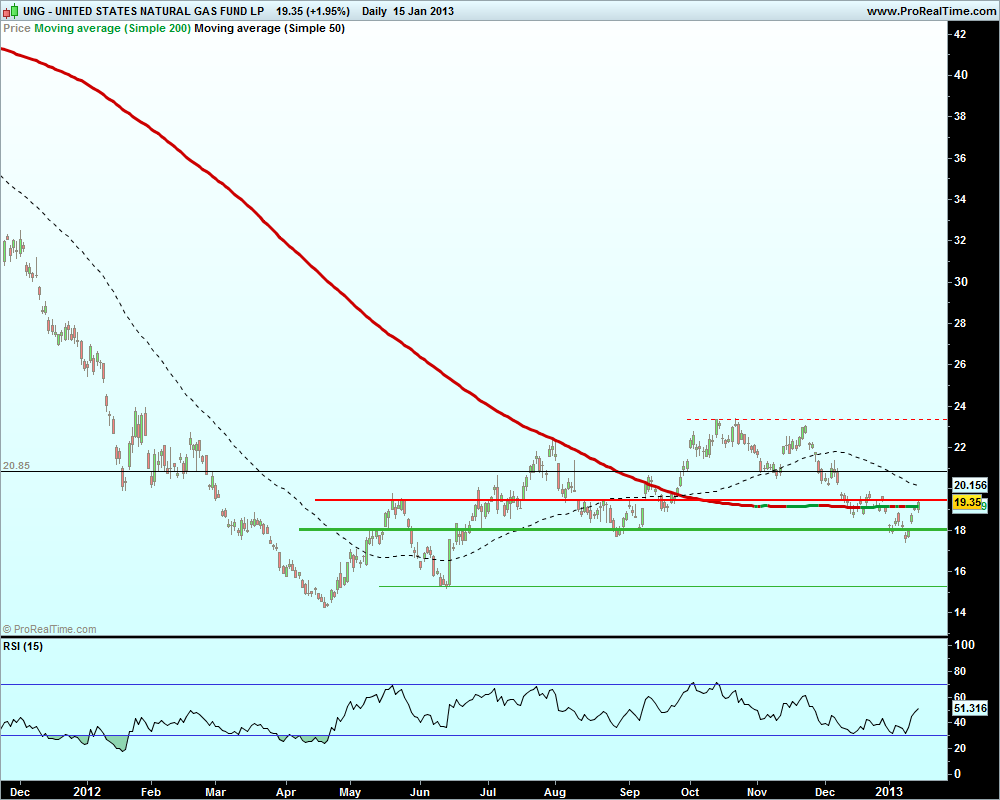
Task: Click the Aug label on time axis
Action: pyautogui.click(x=555, y=792)
